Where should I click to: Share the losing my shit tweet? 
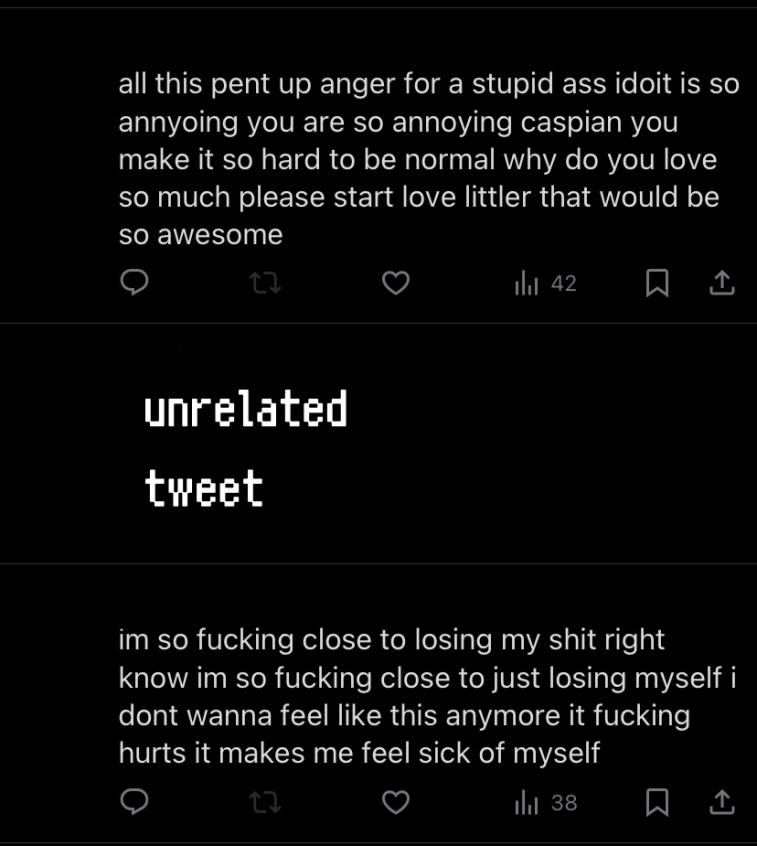pos(722,800)
